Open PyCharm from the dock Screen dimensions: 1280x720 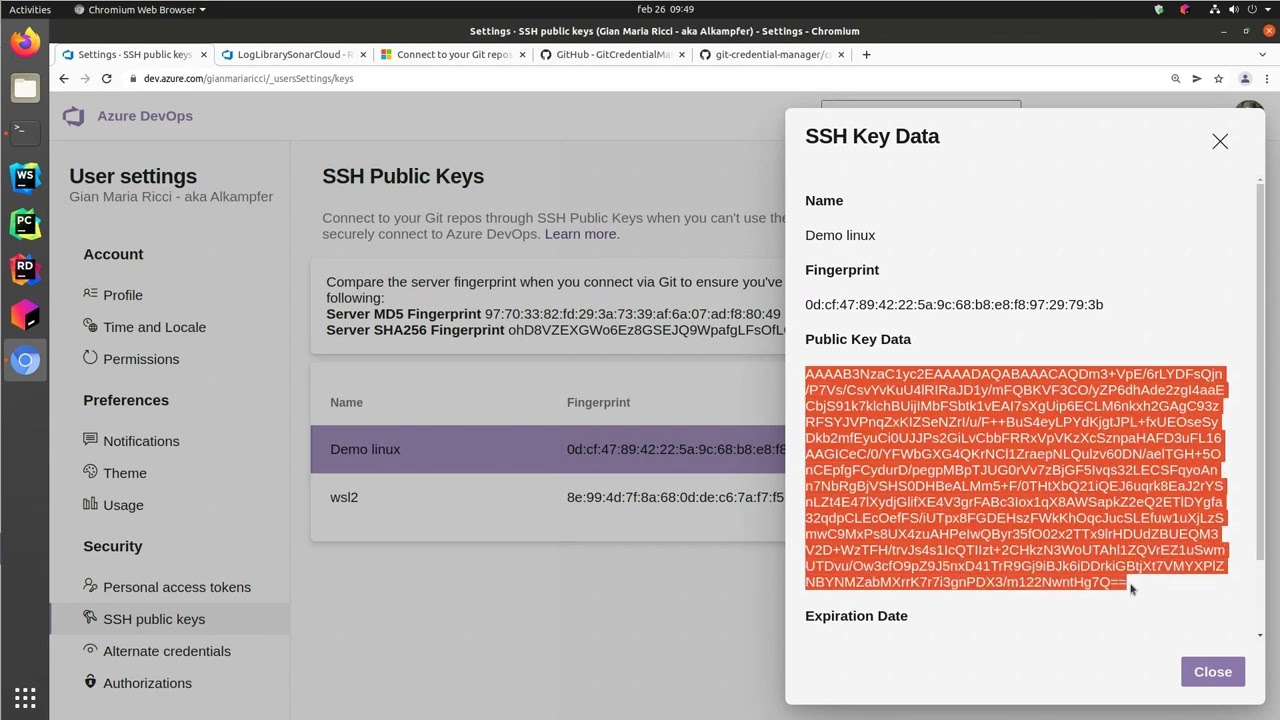tap(25, 224)
